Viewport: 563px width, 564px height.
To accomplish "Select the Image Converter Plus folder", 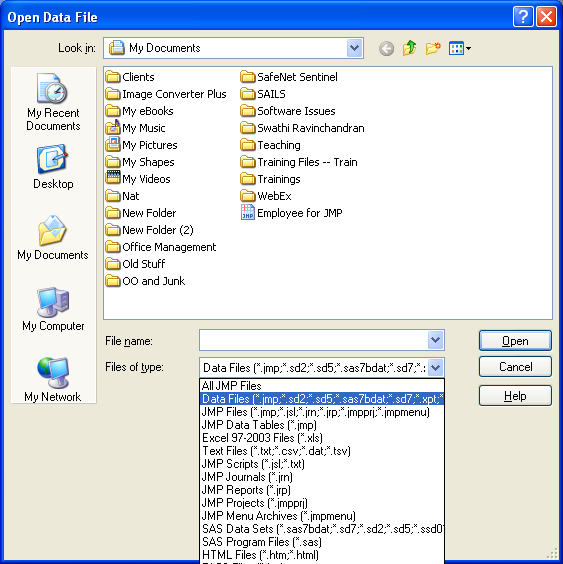I will pos(166,94).
